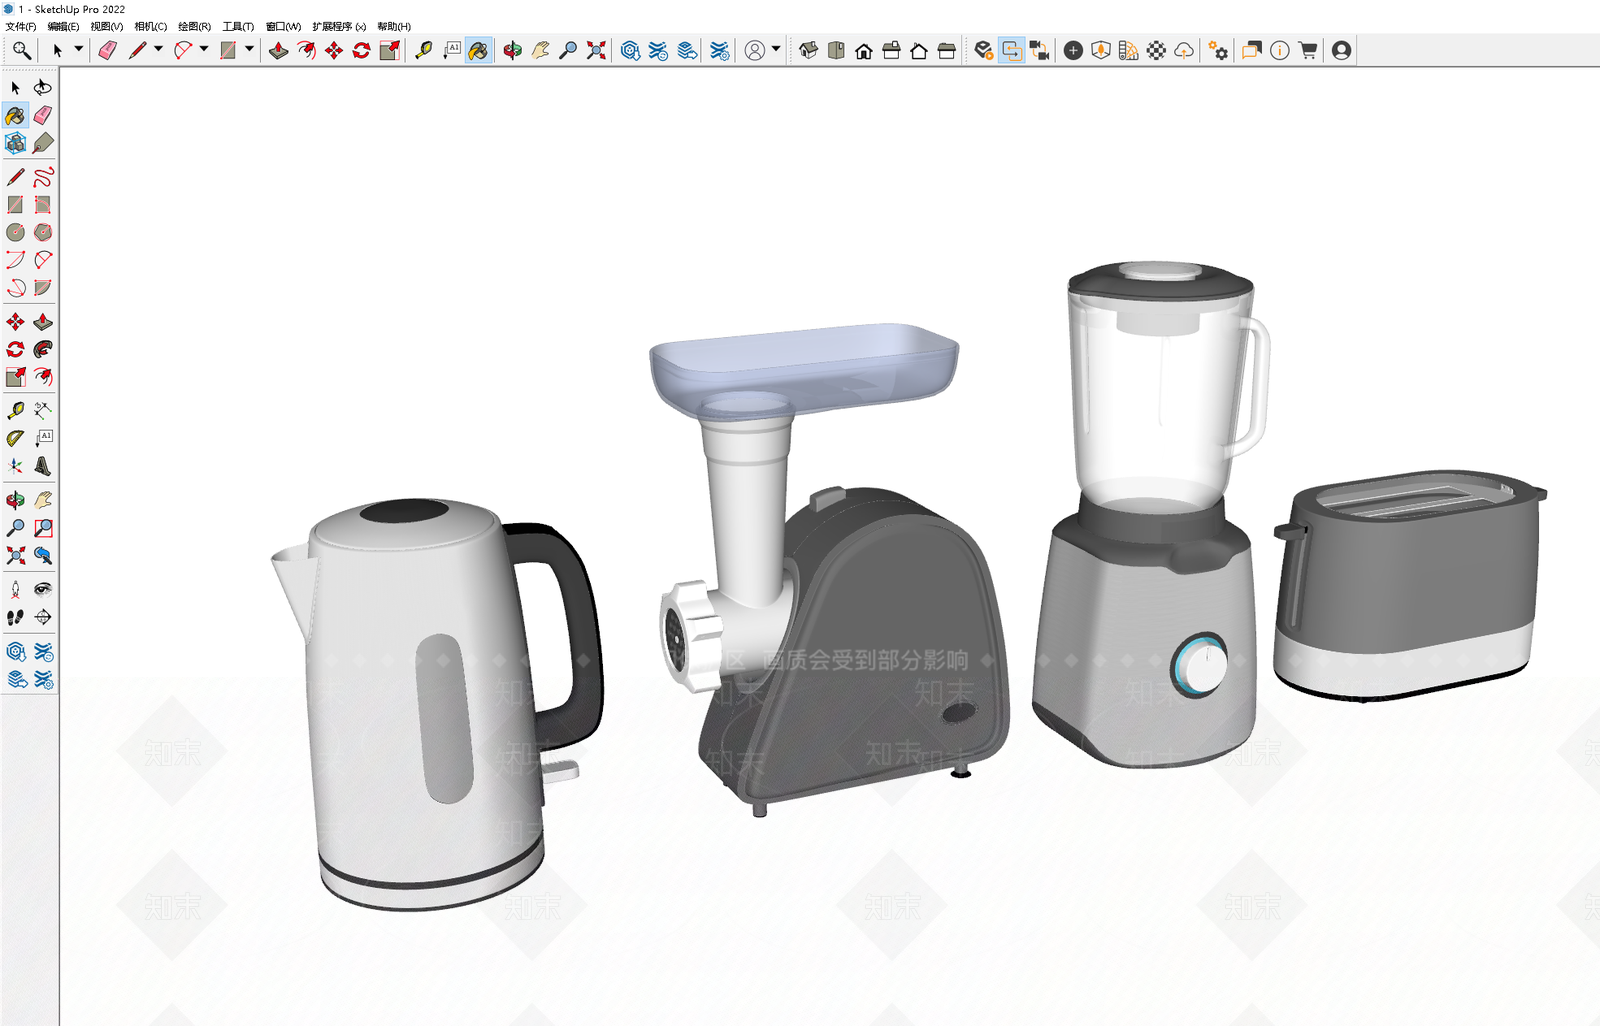Switch to Front view house icon
This screenshot has width=1600, height=1026.
(x=864, y=50)
